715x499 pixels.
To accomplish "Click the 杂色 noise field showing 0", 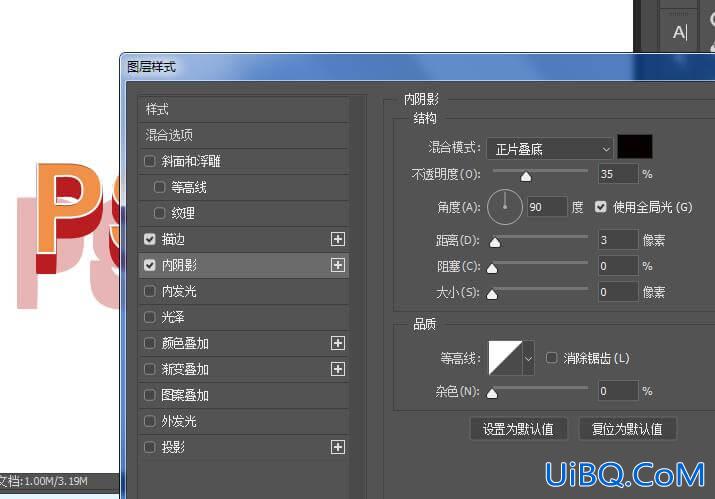I will coord(618,391).
